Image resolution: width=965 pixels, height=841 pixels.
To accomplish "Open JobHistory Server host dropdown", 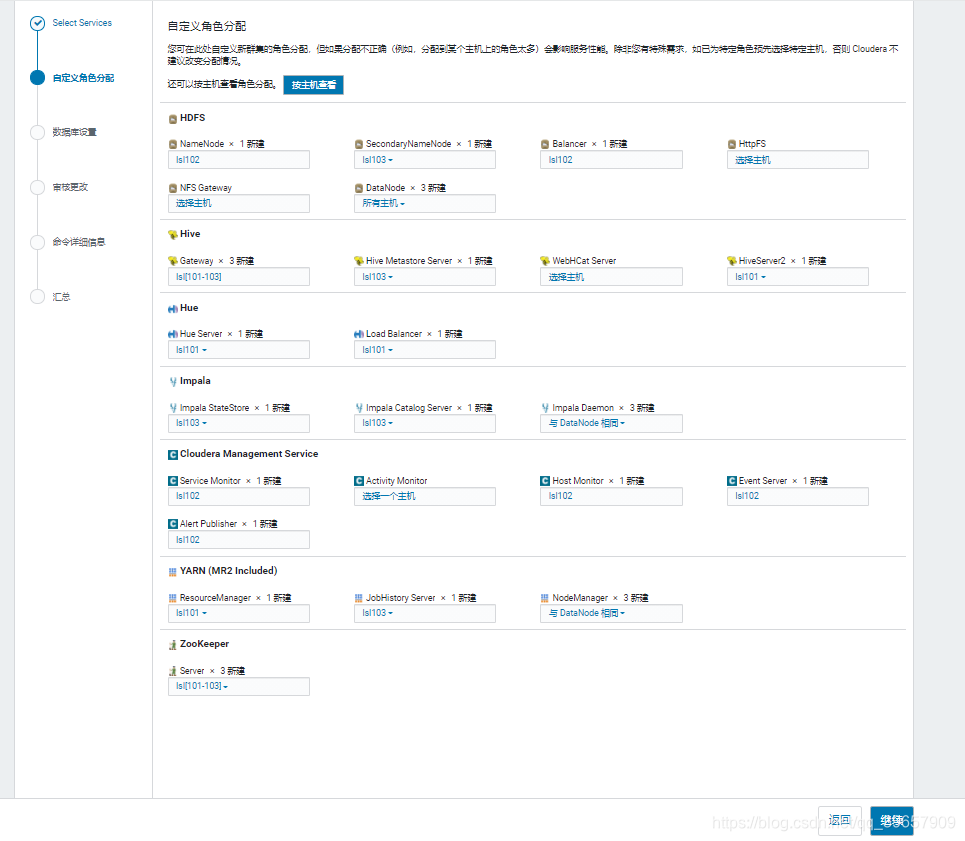I will click(x=425, y=613).
